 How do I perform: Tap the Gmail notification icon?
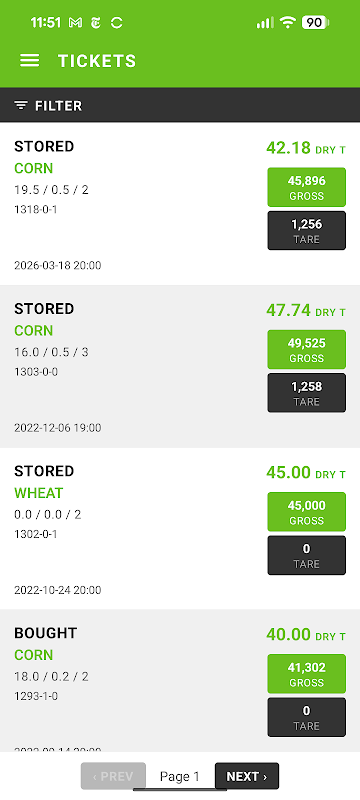tap(75, 23)
